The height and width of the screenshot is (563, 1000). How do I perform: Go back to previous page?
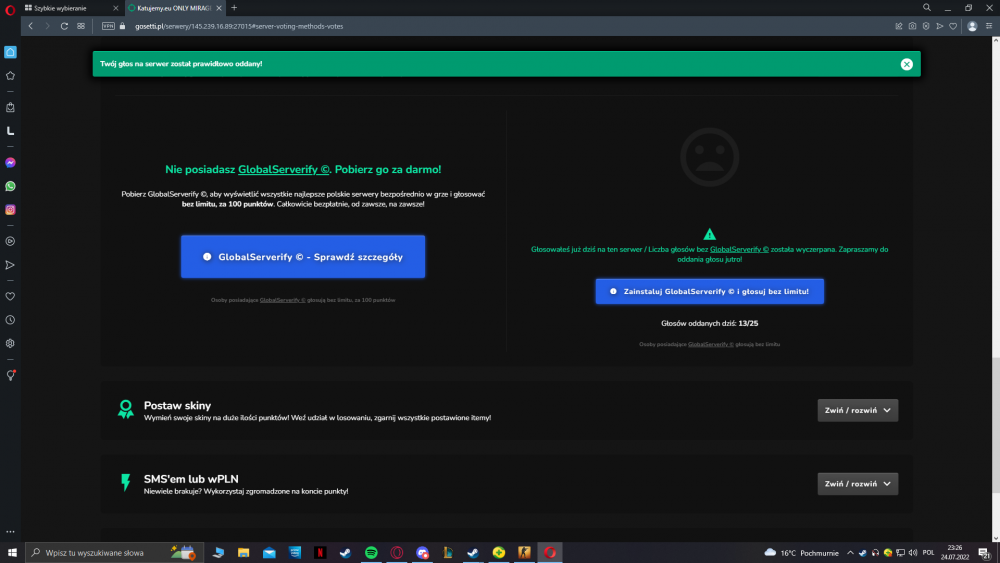click(x=30, y=26)
